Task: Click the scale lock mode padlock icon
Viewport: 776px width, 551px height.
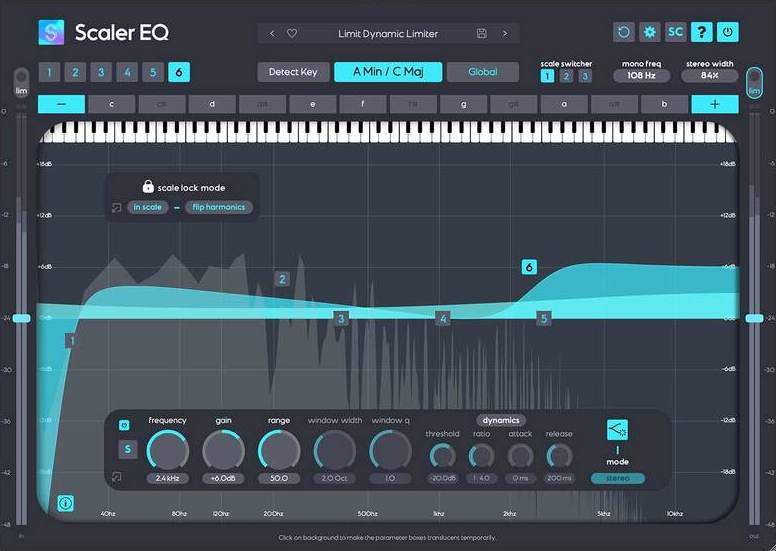Action: coord(148,187)
